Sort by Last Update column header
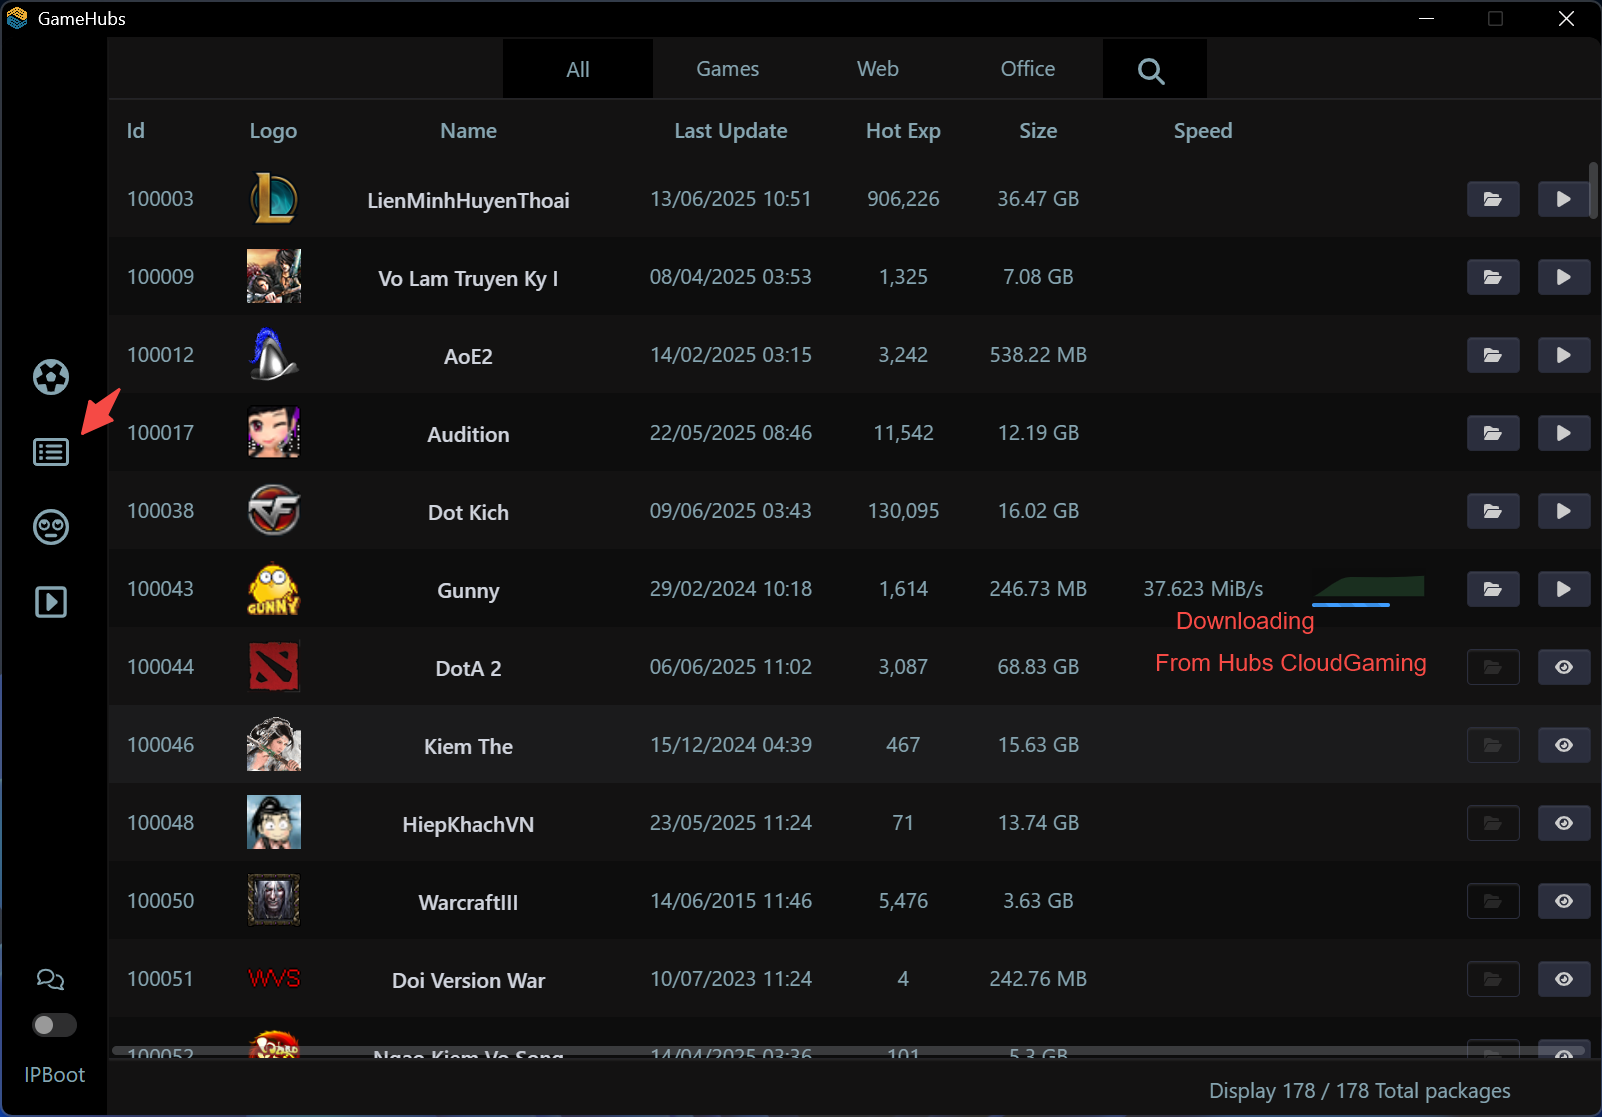 point(730,131)
